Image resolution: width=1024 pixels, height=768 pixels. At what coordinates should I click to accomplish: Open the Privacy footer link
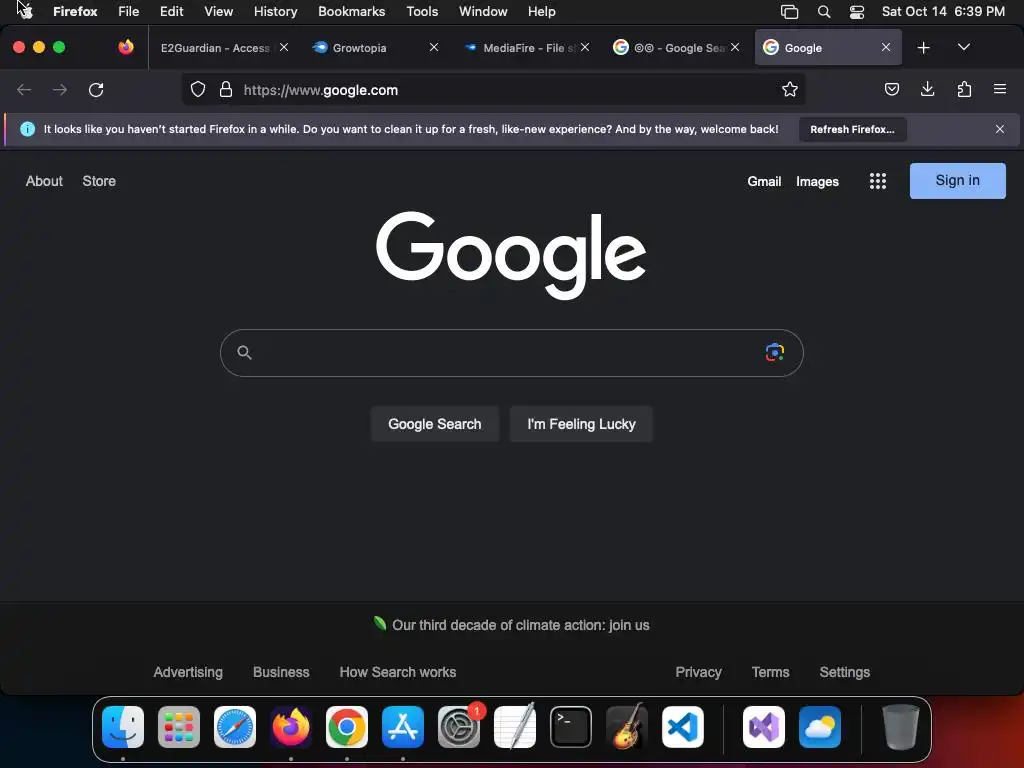(698, 672)
